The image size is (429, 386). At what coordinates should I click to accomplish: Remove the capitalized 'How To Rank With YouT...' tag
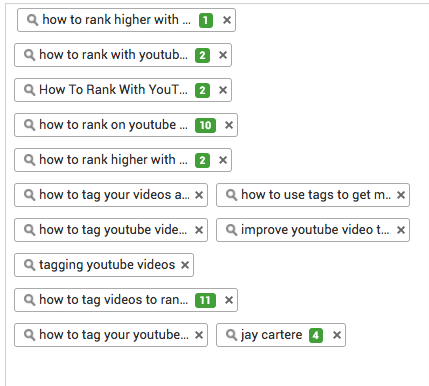223,90
